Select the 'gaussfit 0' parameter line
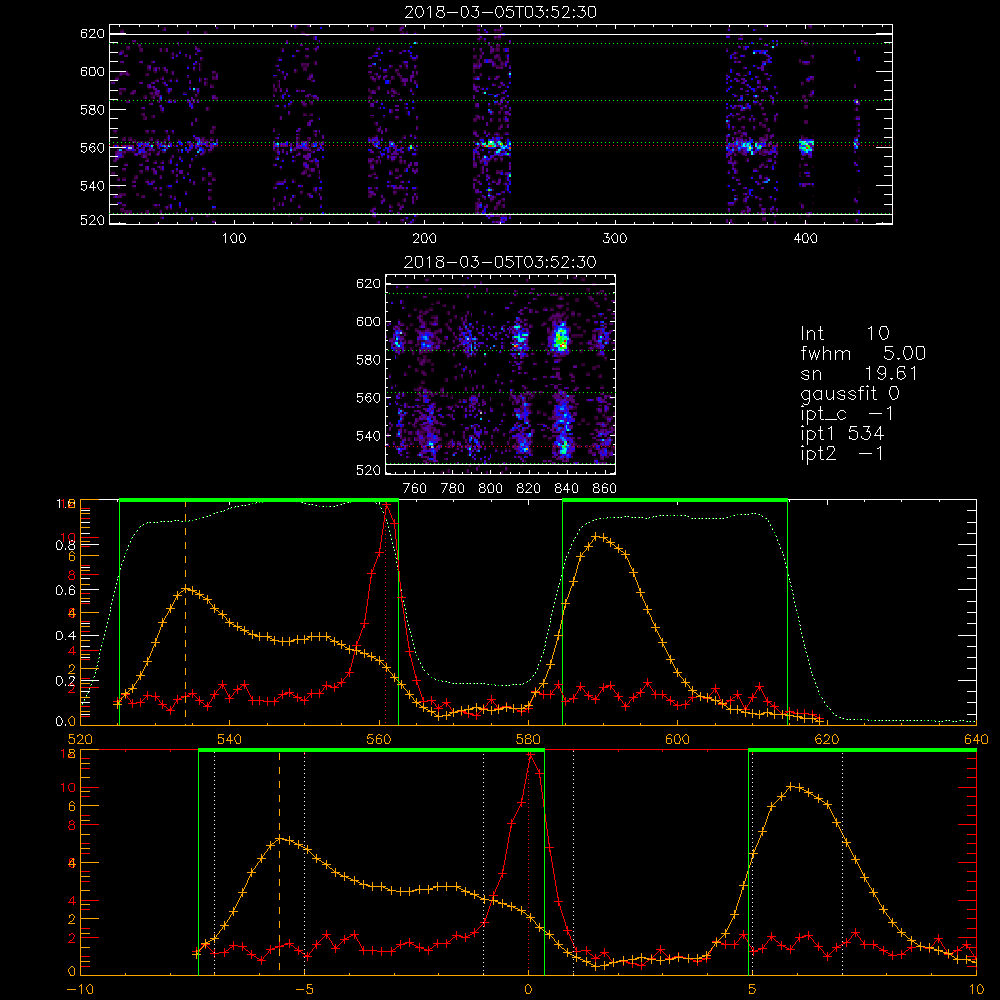The height and width of the screenshot is (1000, 1000). click(849, 394)
